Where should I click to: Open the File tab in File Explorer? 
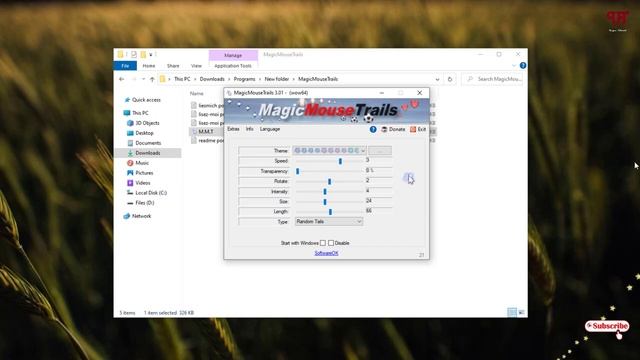125,66
